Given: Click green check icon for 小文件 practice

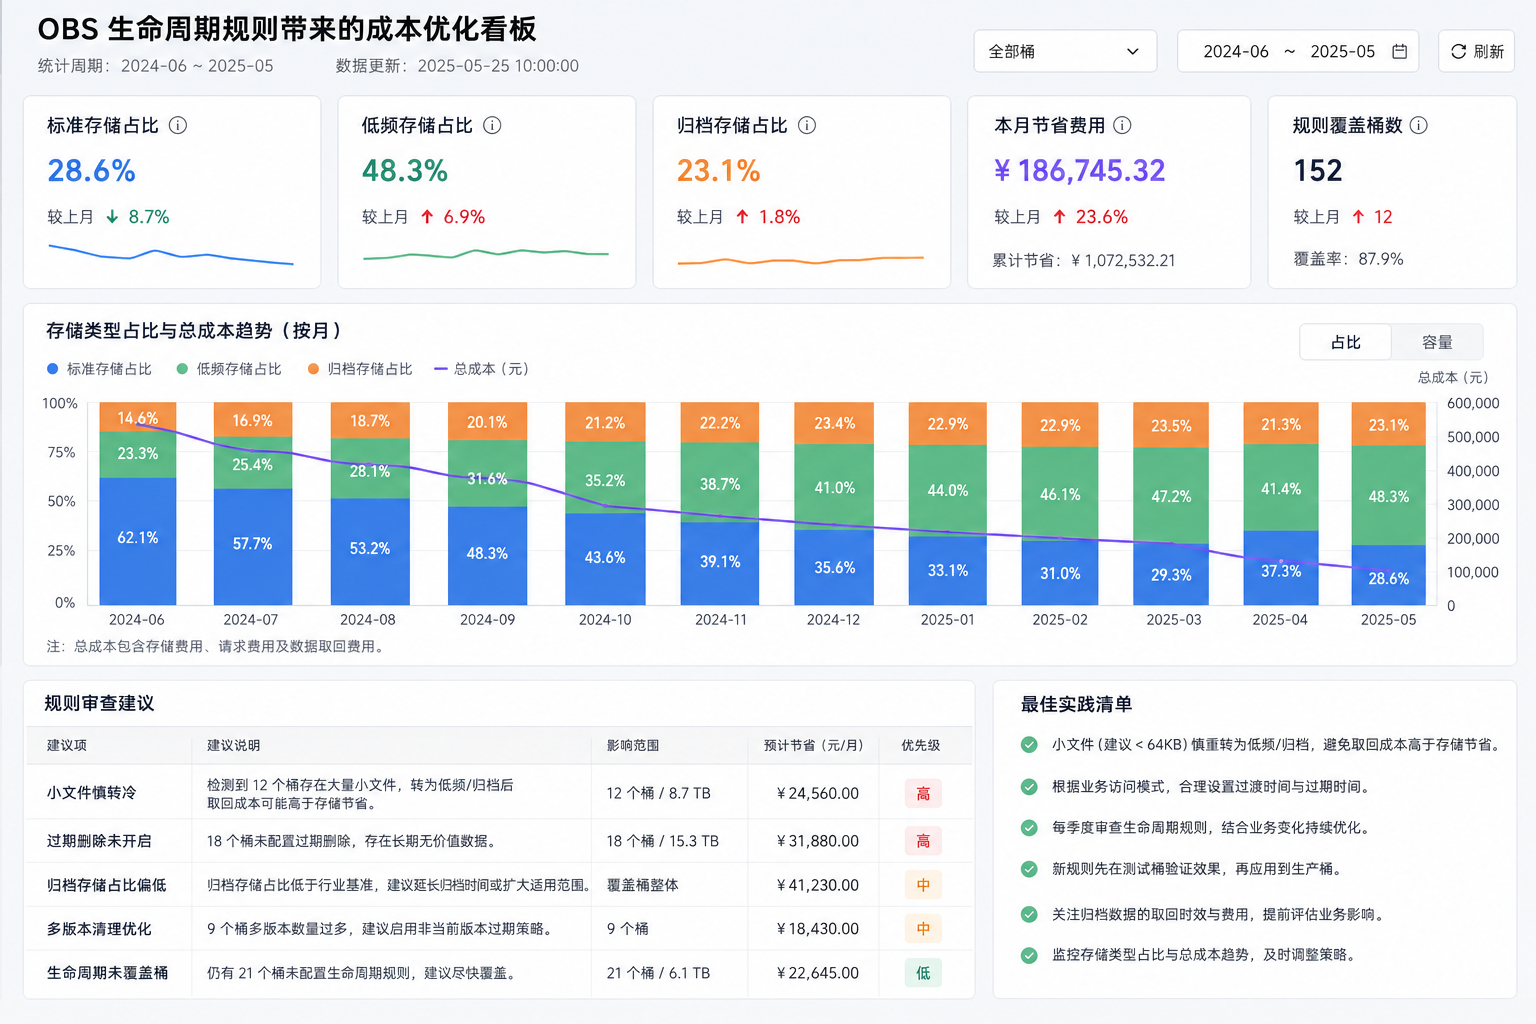Looking at the screenshot, I should click(1029, 744).
